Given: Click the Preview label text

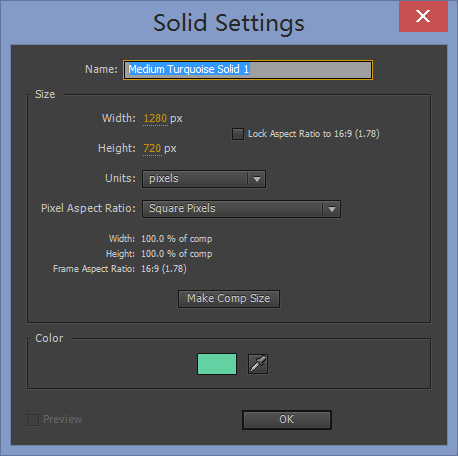Looking at the screenshot, I should click(63, 419).
